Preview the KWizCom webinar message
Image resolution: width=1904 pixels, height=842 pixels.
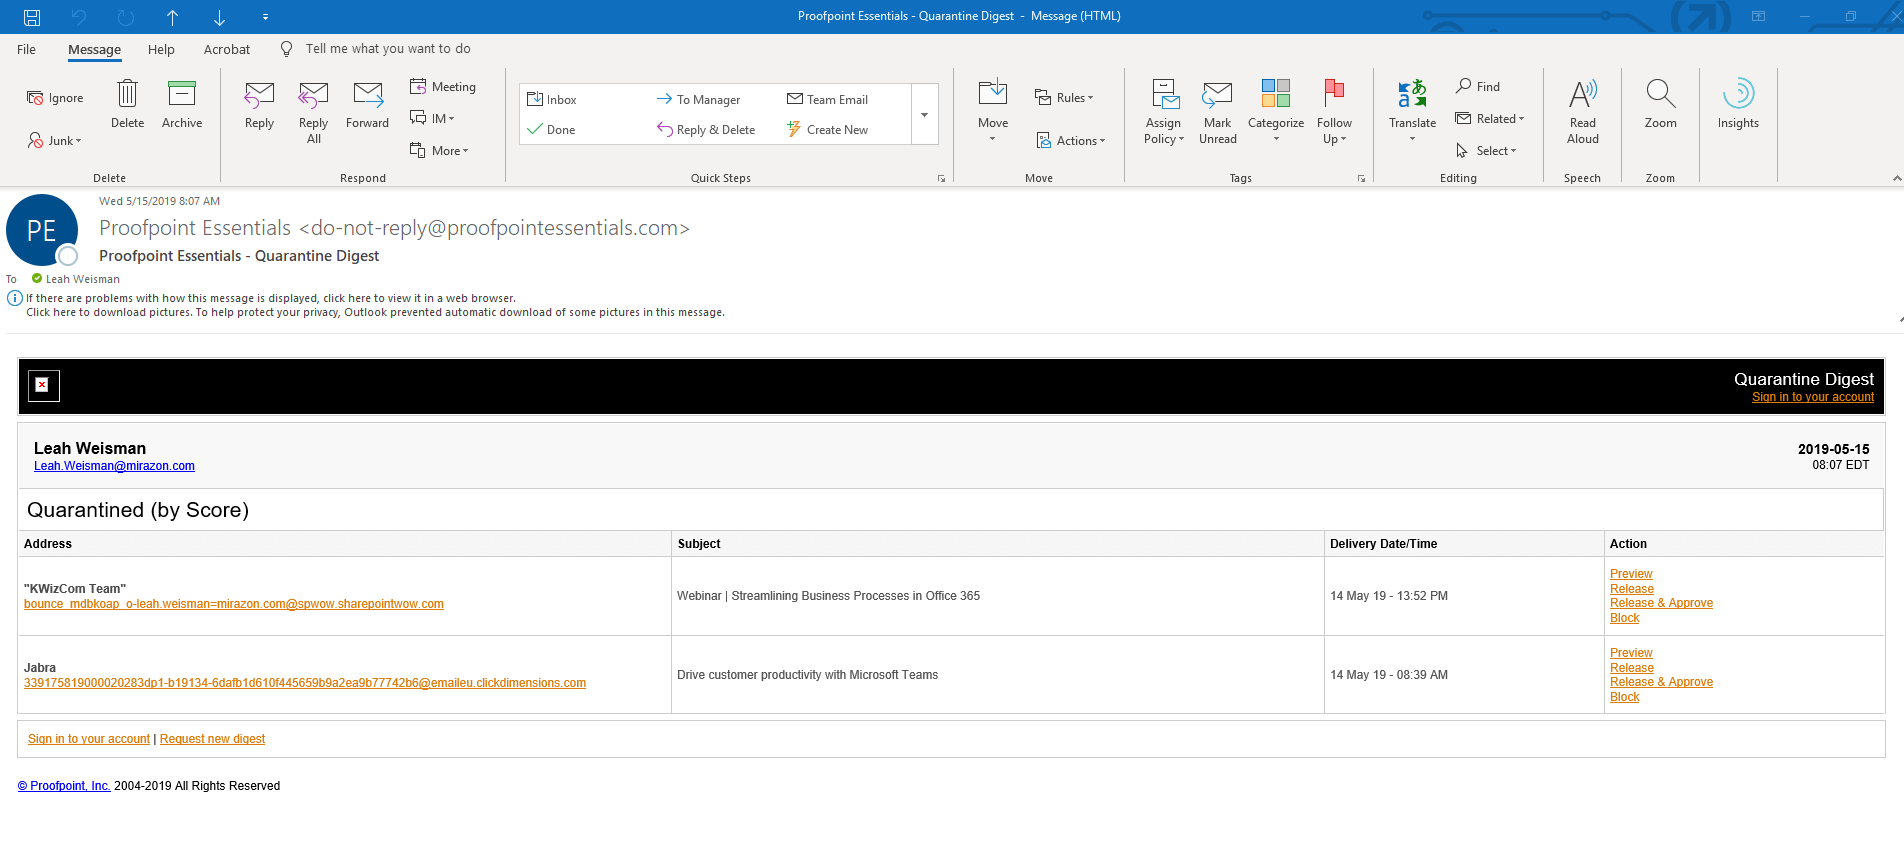click(1631, 574)
